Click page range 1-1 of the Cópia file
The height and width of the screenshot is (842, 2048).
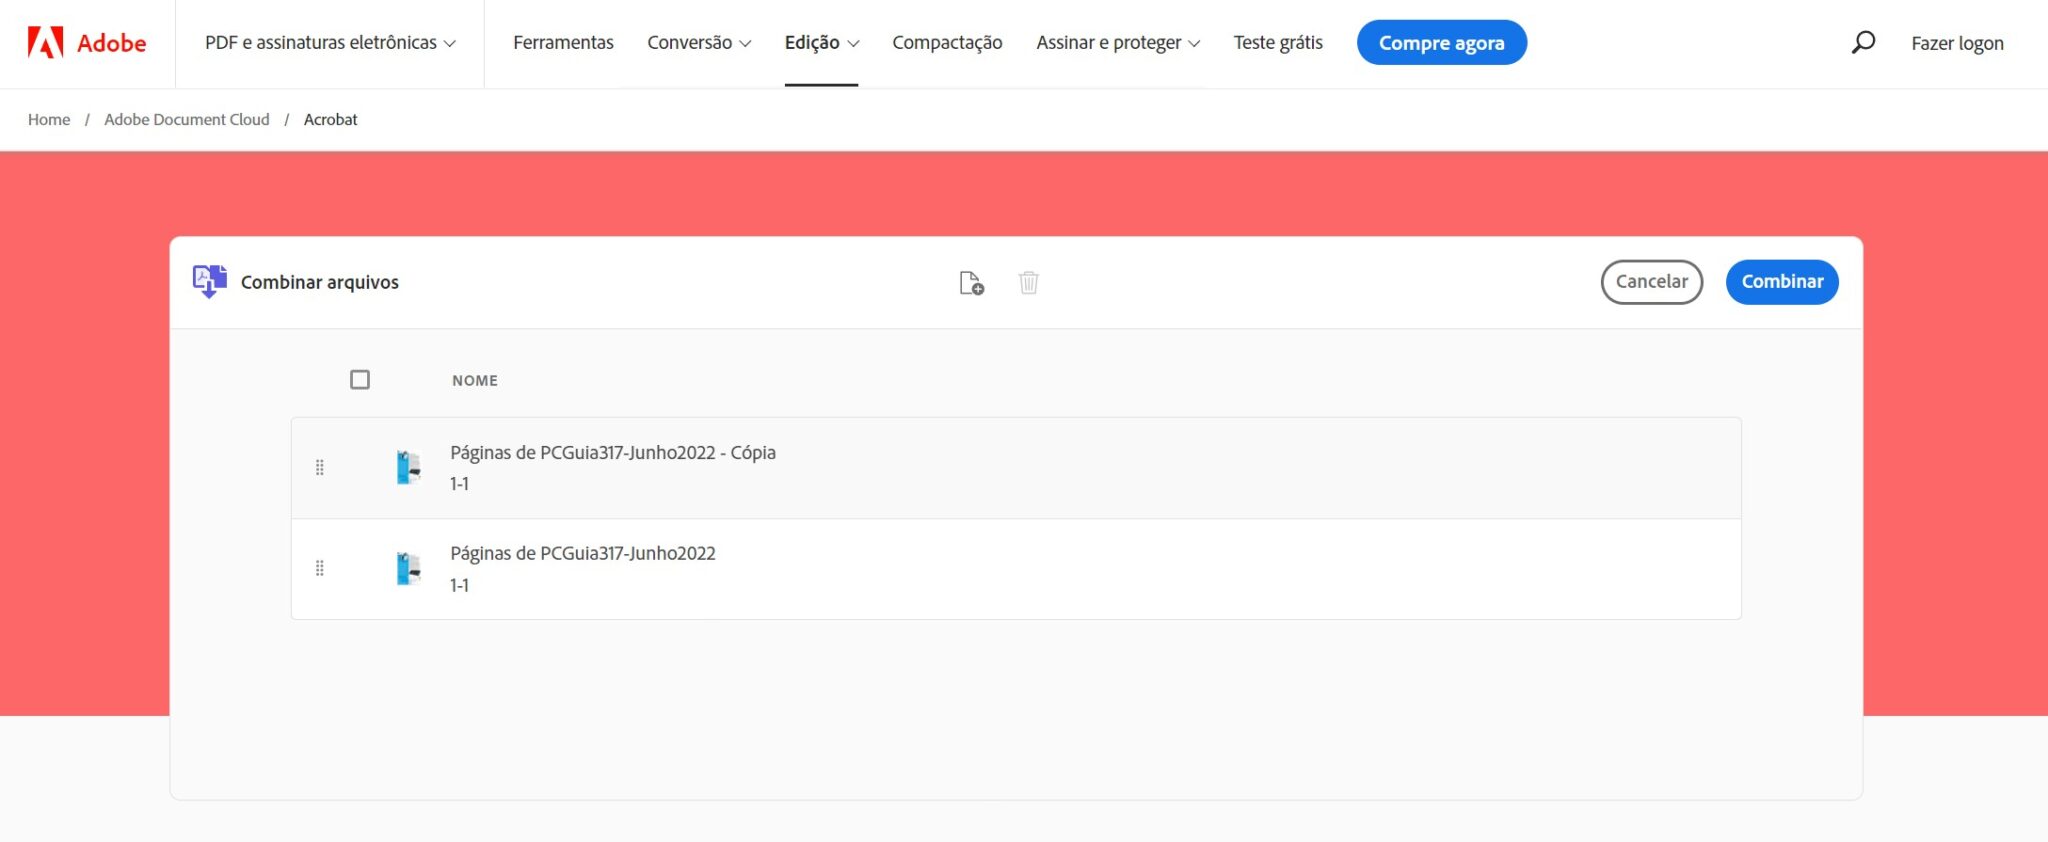pos(459,484)
